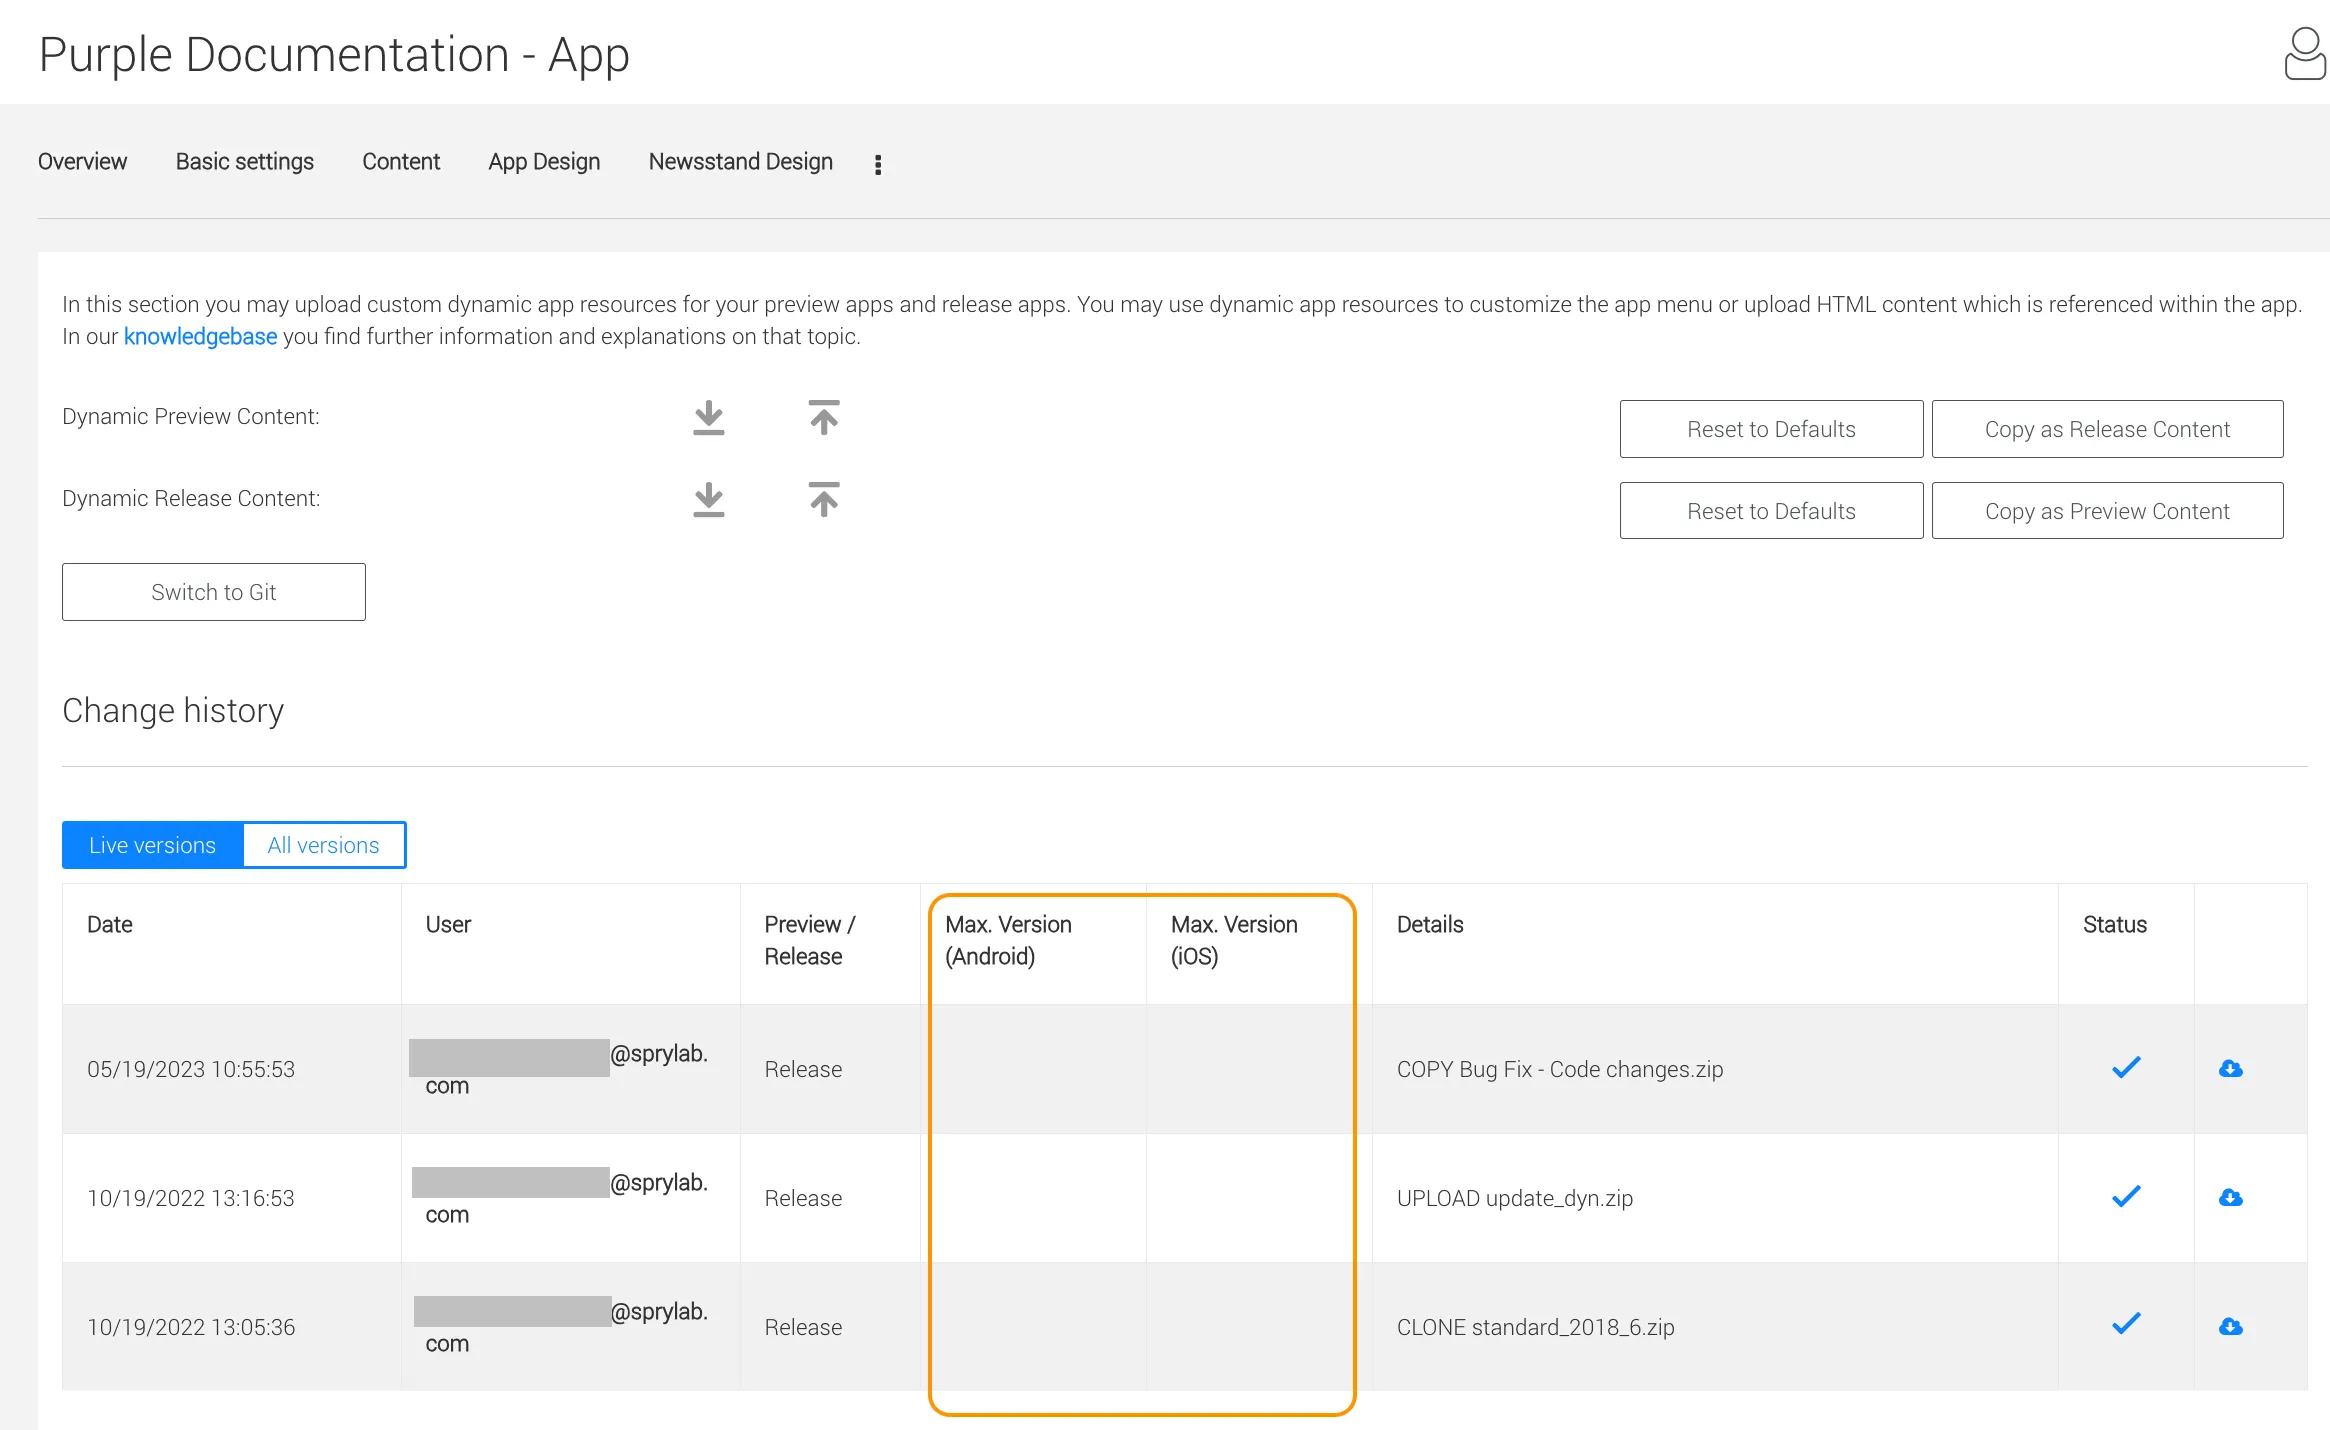Image resolution: width=2330 pixels, height=1430 pixels.
Task: Download Dynamic Preview Content
Action: [x=709, y=418]
